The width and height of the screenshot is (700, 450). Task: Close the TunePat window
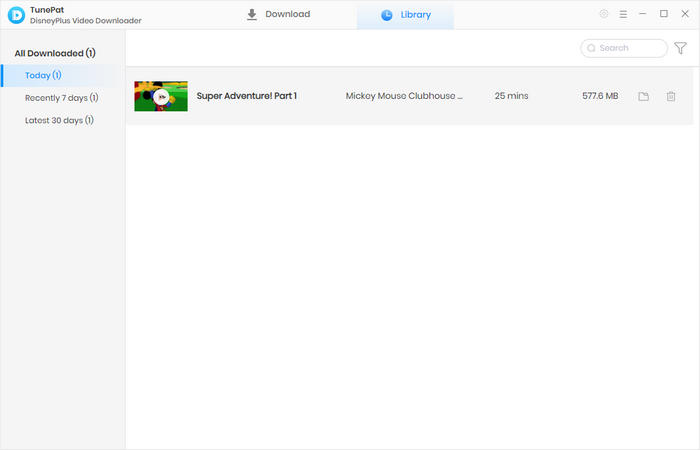coord(683,14)
